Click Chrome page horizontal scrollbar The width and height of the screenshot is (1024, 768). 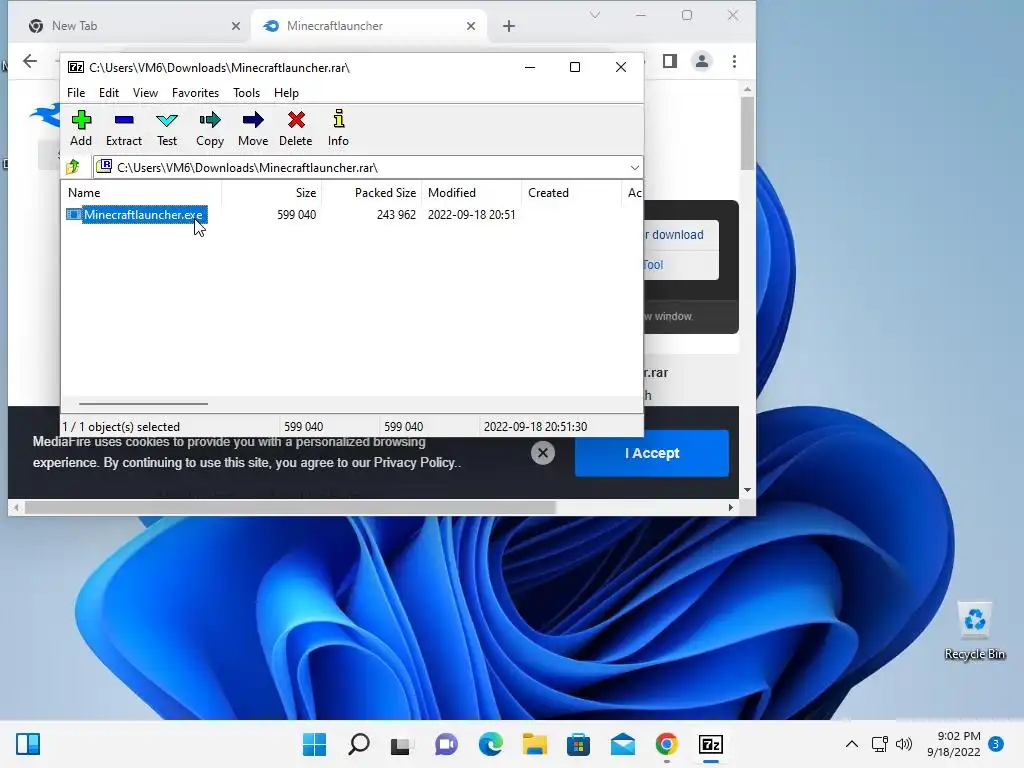coord(291,507)
